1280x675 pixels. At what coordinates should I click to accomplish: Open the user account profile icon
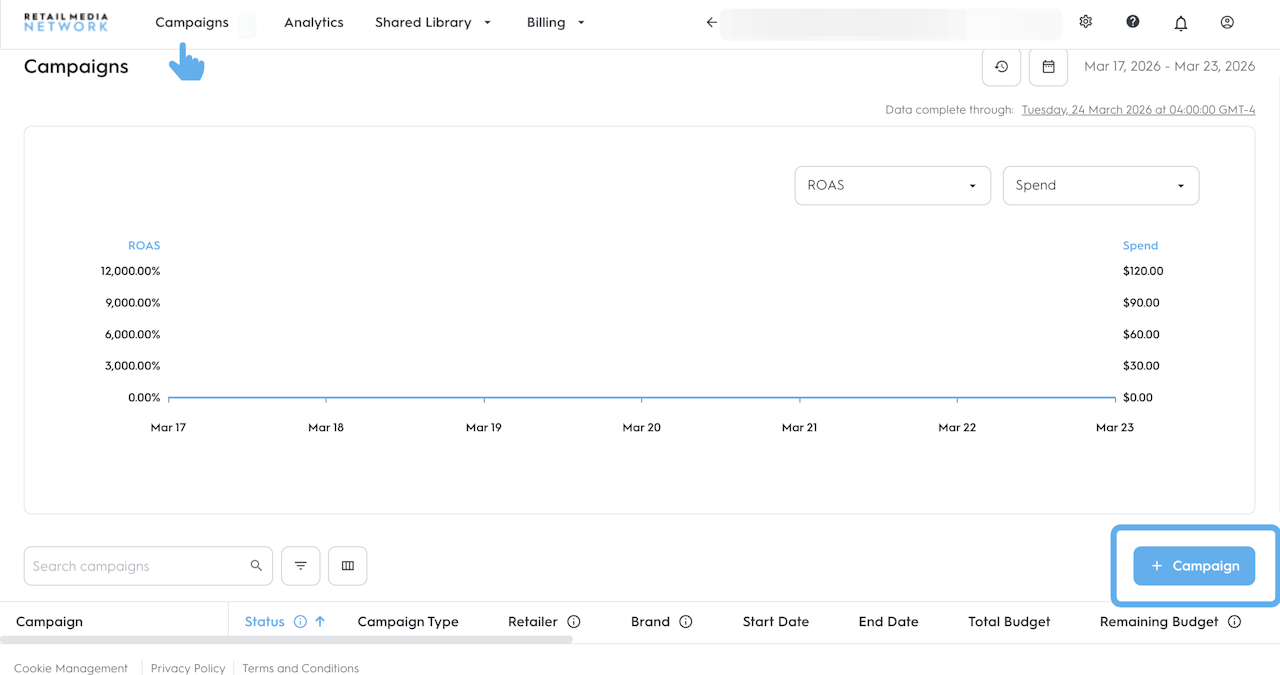(1227, 22)
